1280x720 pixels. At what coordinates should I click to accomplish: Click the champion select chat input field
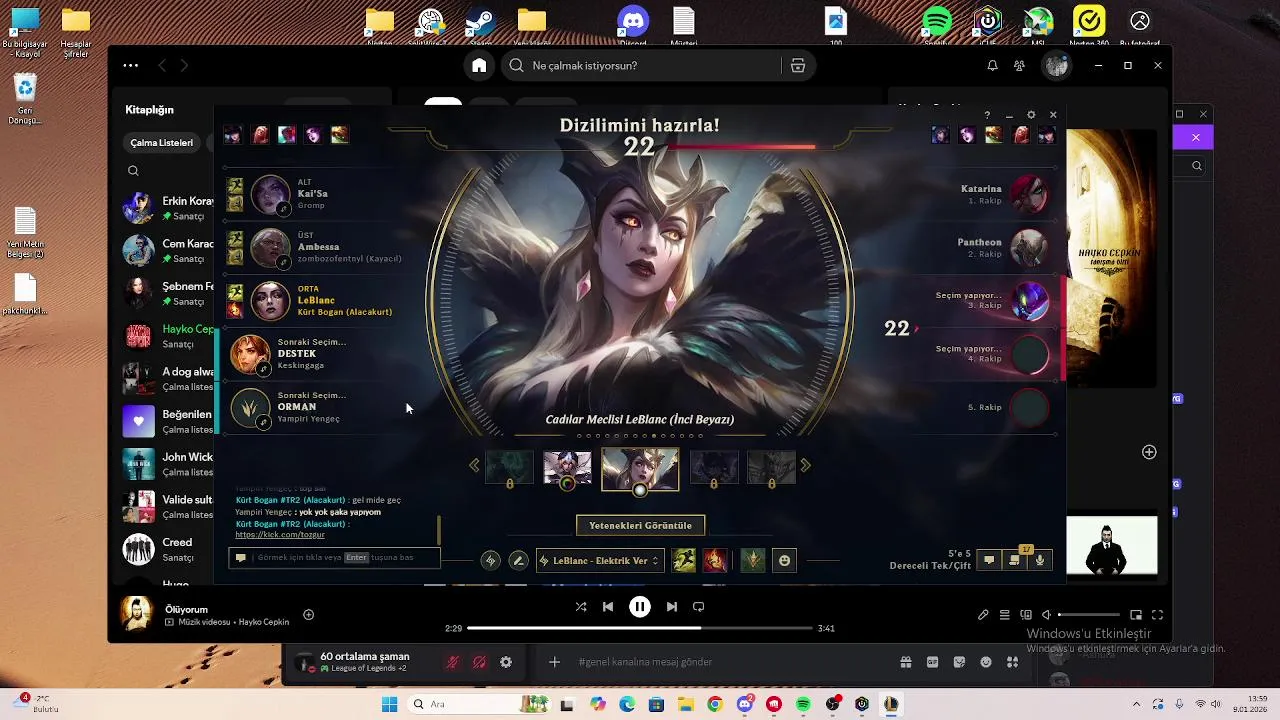(334, 557)
